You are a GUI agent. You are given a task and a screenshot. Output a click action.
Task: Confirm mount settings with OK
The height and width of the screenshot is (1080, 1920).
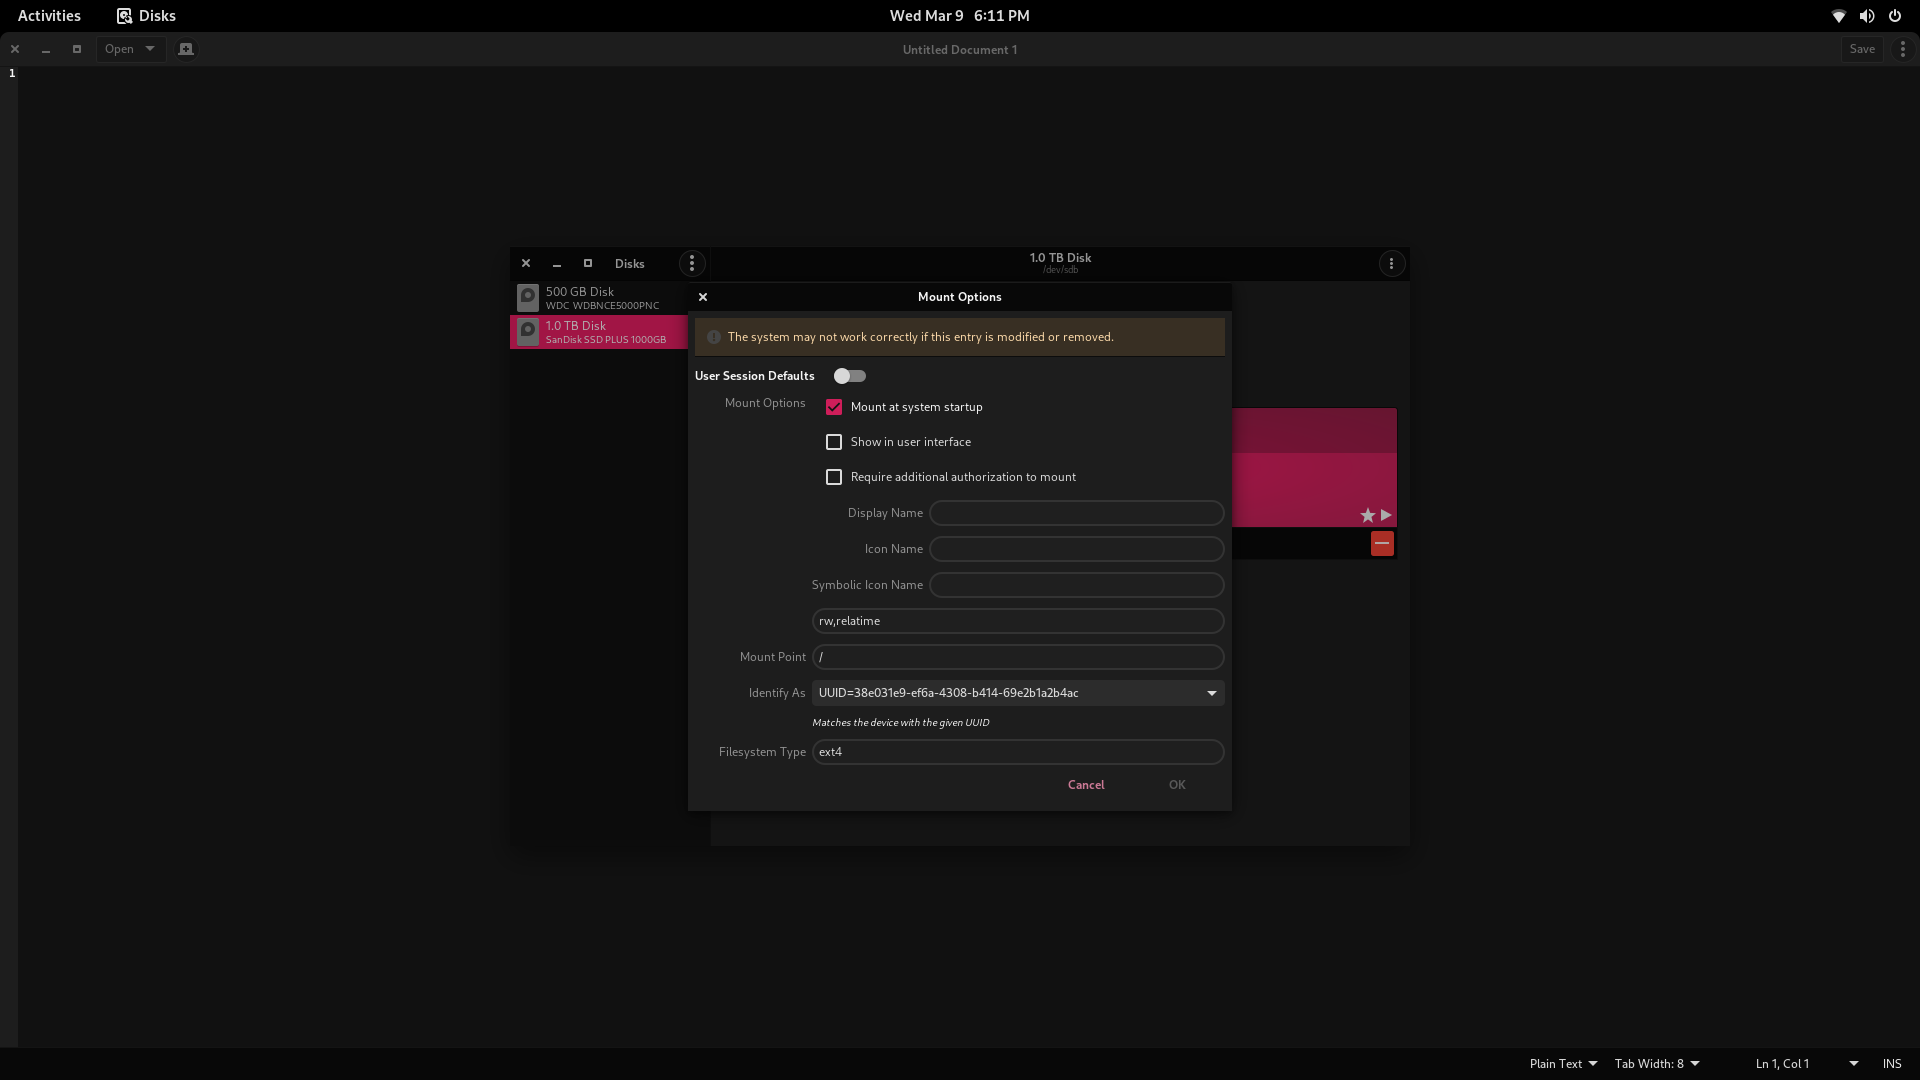(1176, 784)
